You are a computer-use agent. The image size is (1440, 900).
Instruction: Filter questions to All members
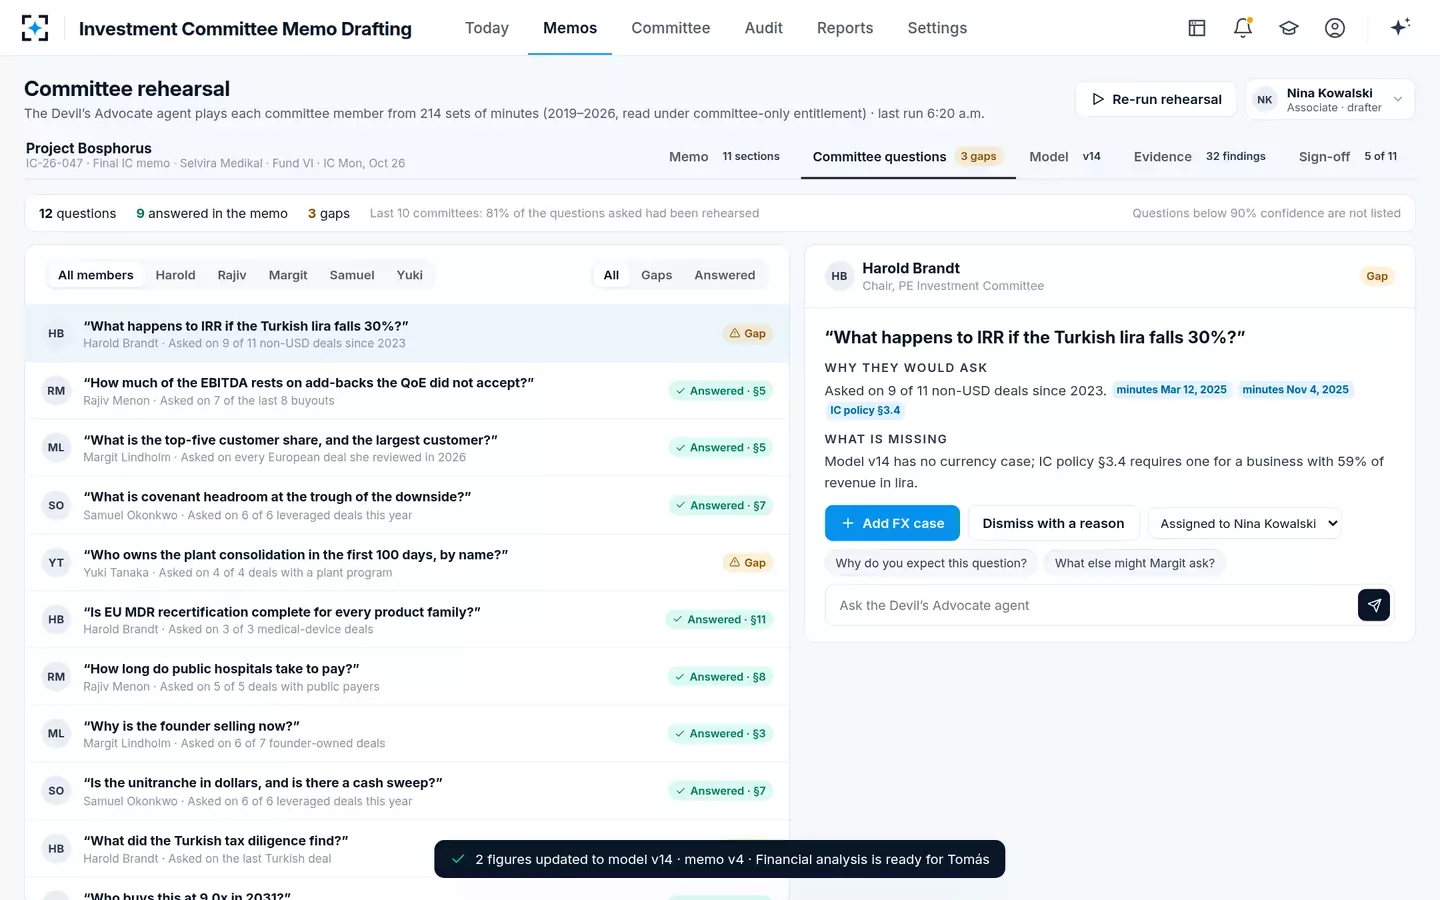coord(96,275)
